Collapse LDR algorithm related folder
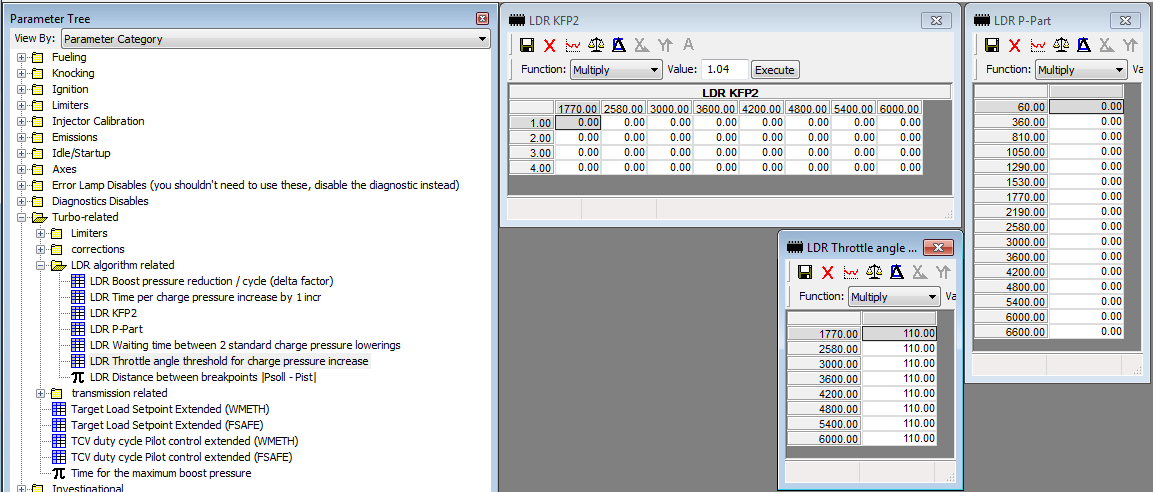 point(40,265)
